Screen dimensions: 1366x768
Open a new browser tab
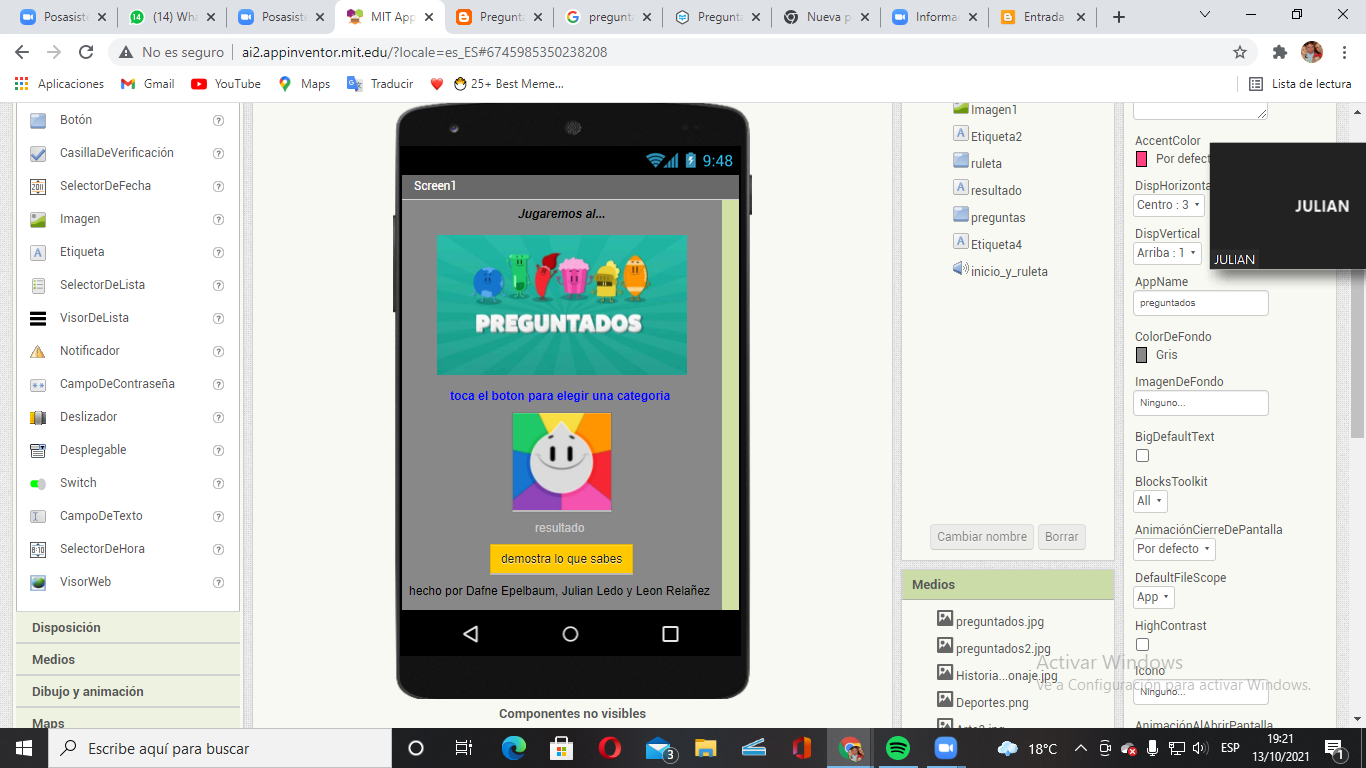tap(1119, 17)
